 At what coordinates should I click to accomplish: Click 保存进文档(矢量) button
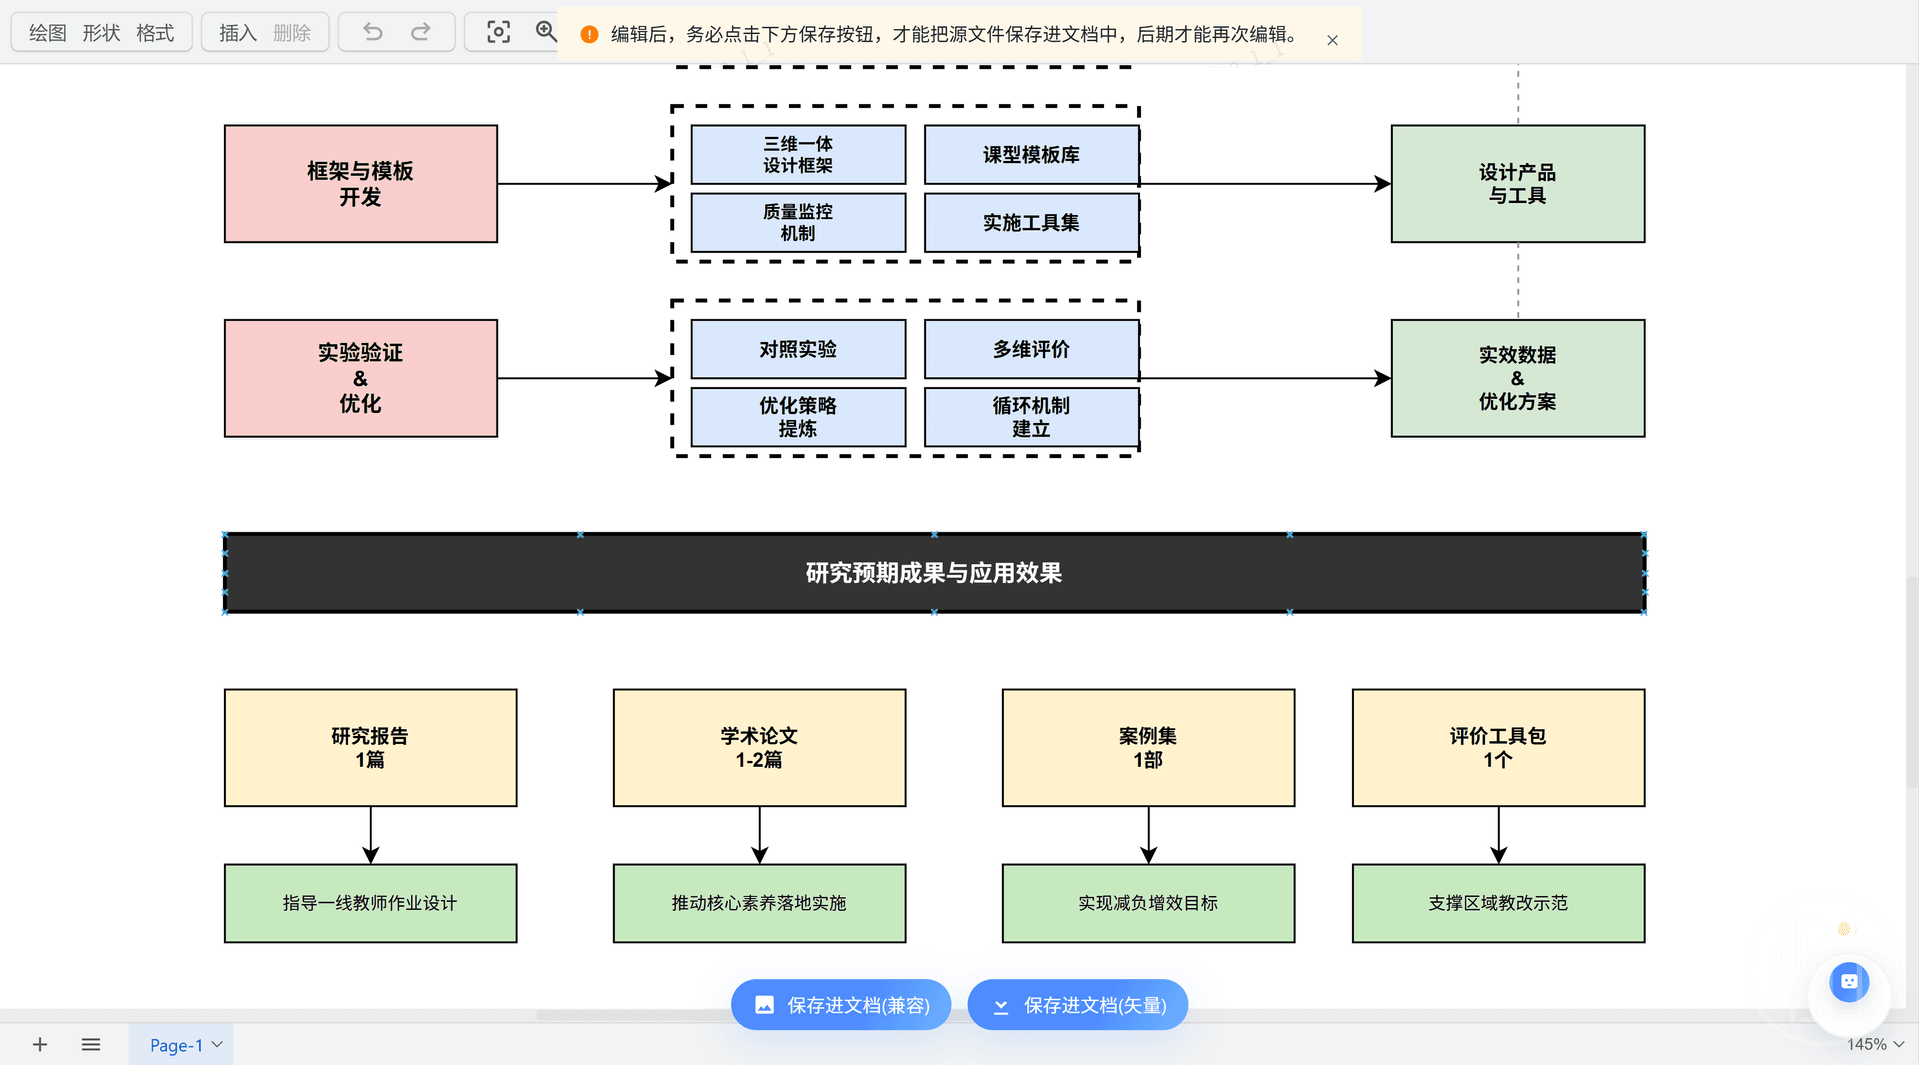pyautogui.click(x=1078, y=1005)
